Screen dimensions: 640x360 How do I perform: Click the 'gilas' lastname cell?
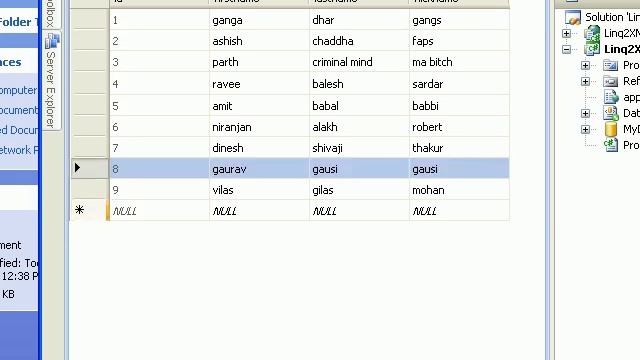click(359, 190)
